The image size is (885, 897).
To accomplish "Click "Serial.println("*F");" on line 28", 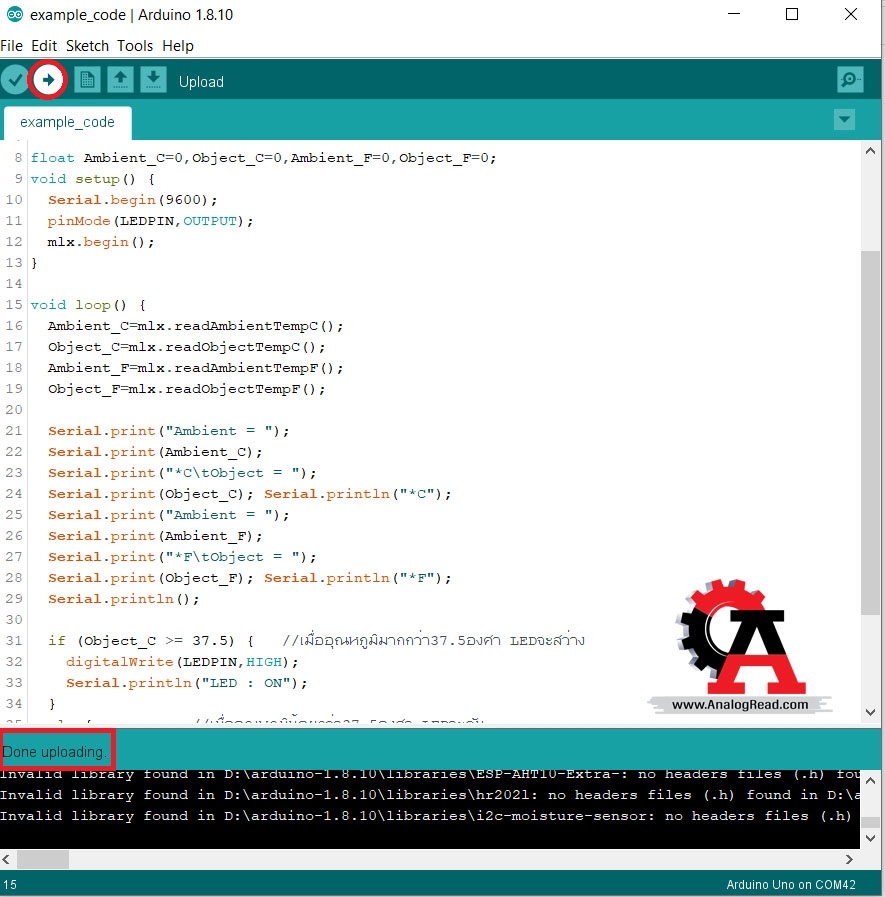I will [358, 578].
